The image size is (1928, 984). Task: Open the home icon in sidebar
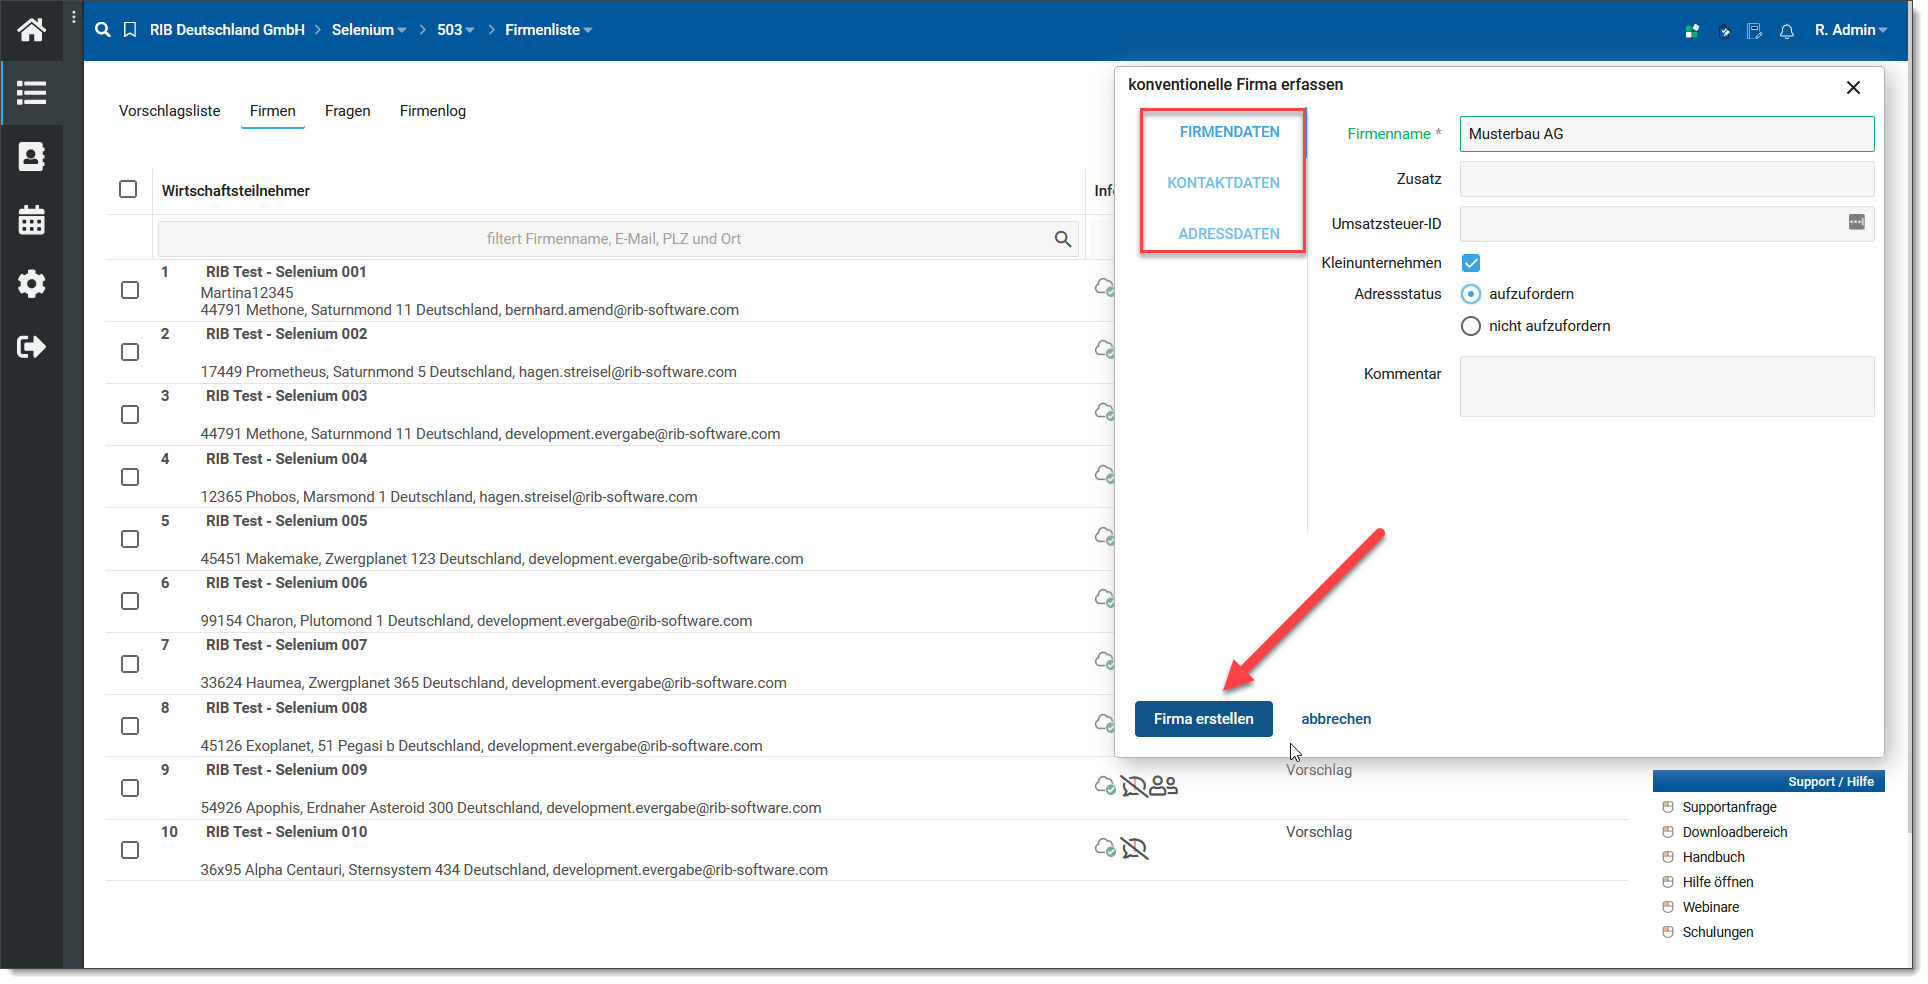click(x=31, y=30)
